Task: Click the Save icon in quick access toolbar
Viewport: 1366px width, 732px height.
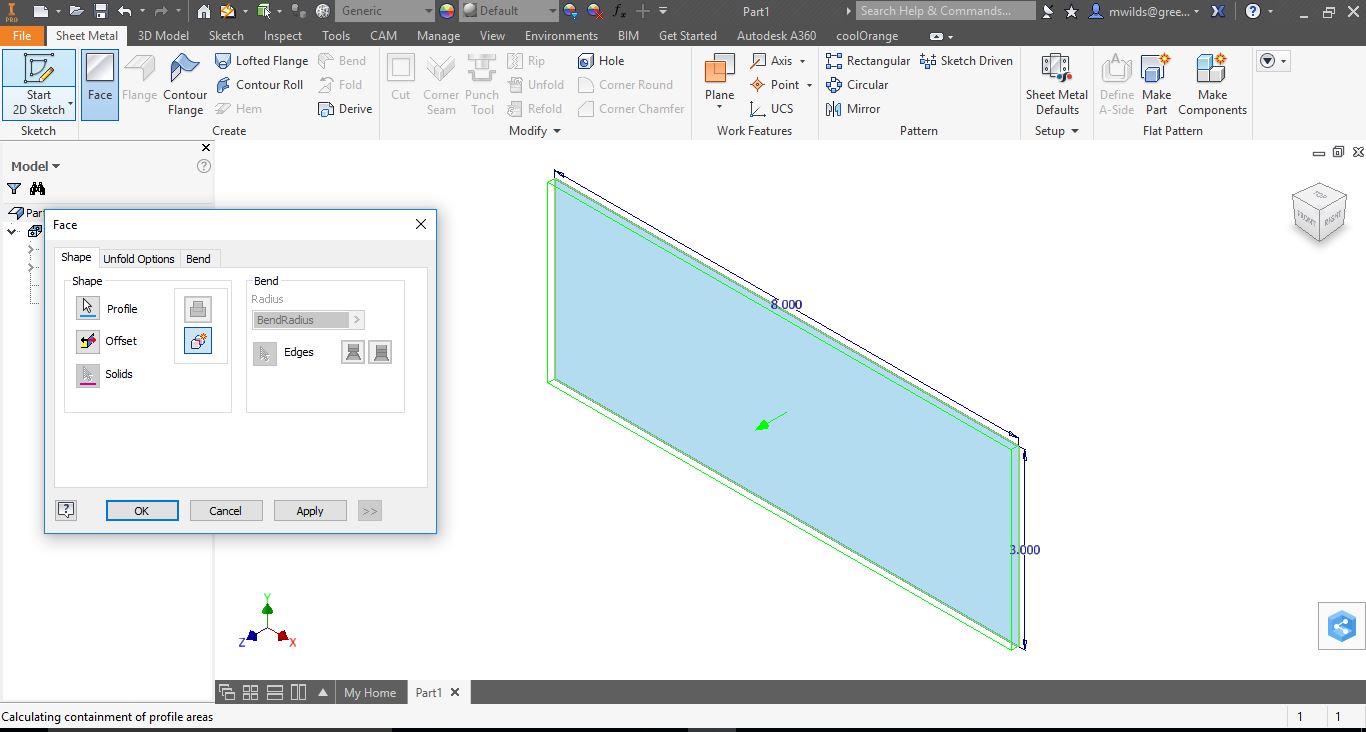Action: click(101, 11)
